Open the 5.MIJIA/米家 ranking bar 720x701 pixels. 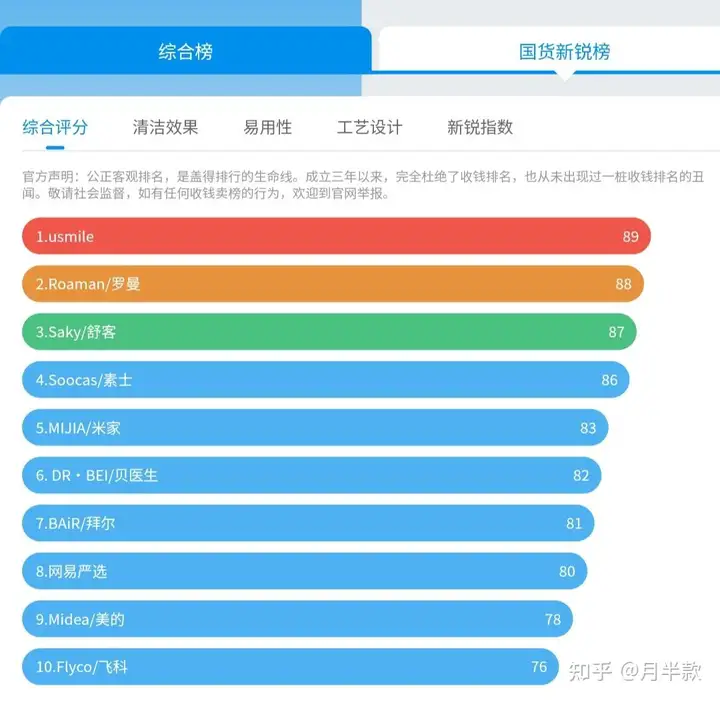[x=315, y=427]
